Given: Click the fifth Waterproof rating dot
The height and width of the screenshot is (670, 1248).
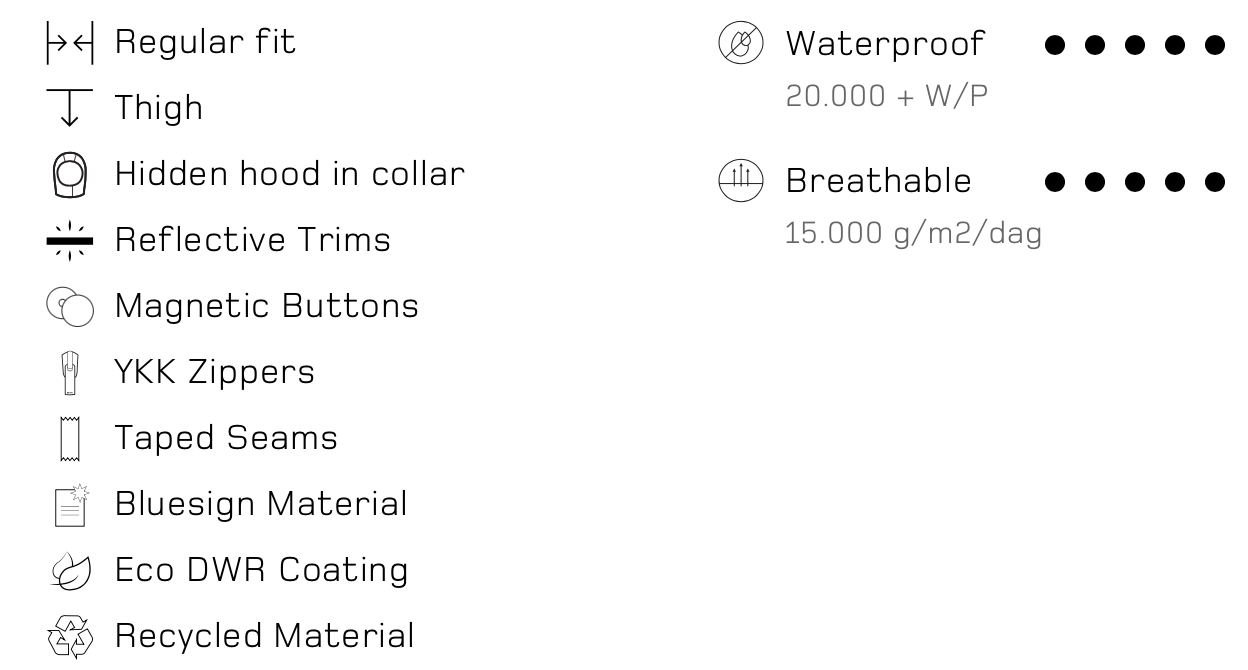Looking at the screenshot, I should coord(1214,45).
